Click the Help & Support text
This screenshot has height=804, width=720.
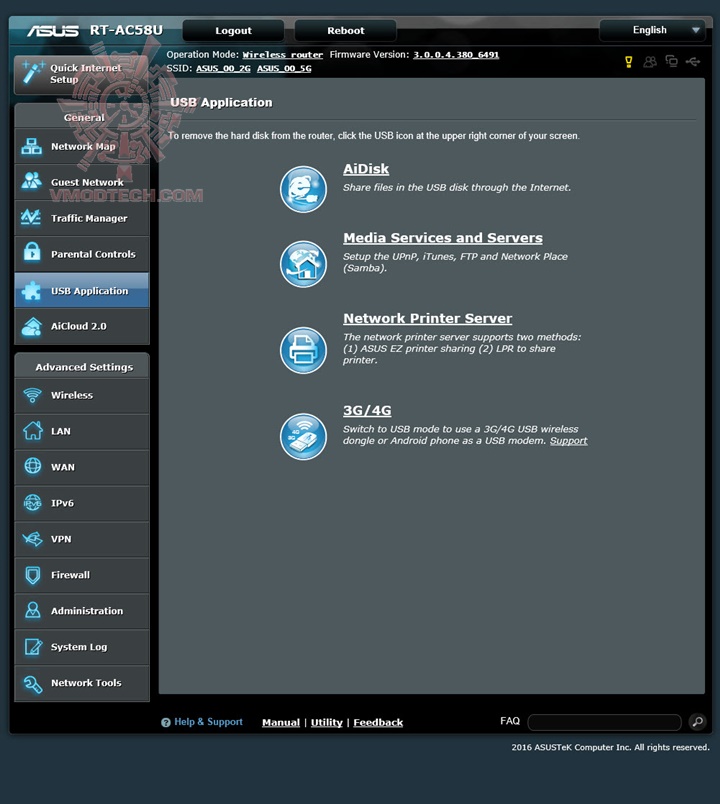click(x=208, y=722)
